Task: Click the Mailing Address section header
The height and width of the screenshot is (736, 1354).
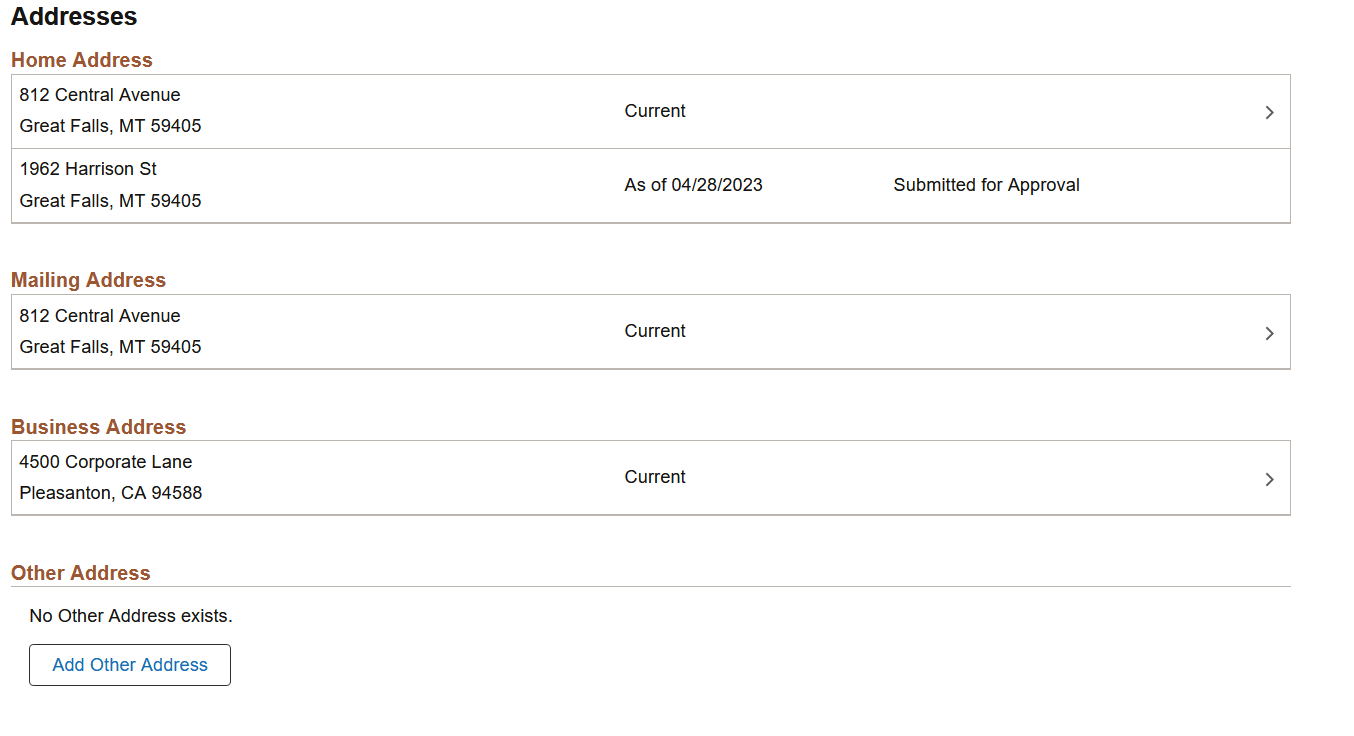Action: tap(88, 280)
